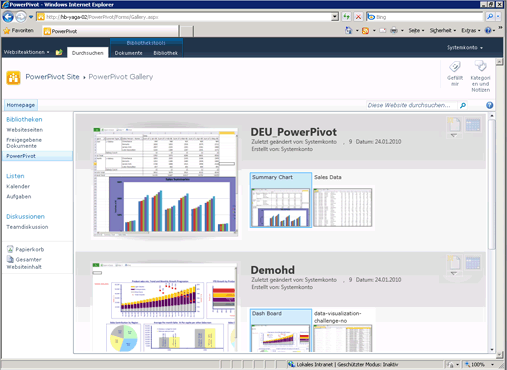Open Websiteseiten in the sidebar
This screenshot has height=370, width=507.
point(25,130)
